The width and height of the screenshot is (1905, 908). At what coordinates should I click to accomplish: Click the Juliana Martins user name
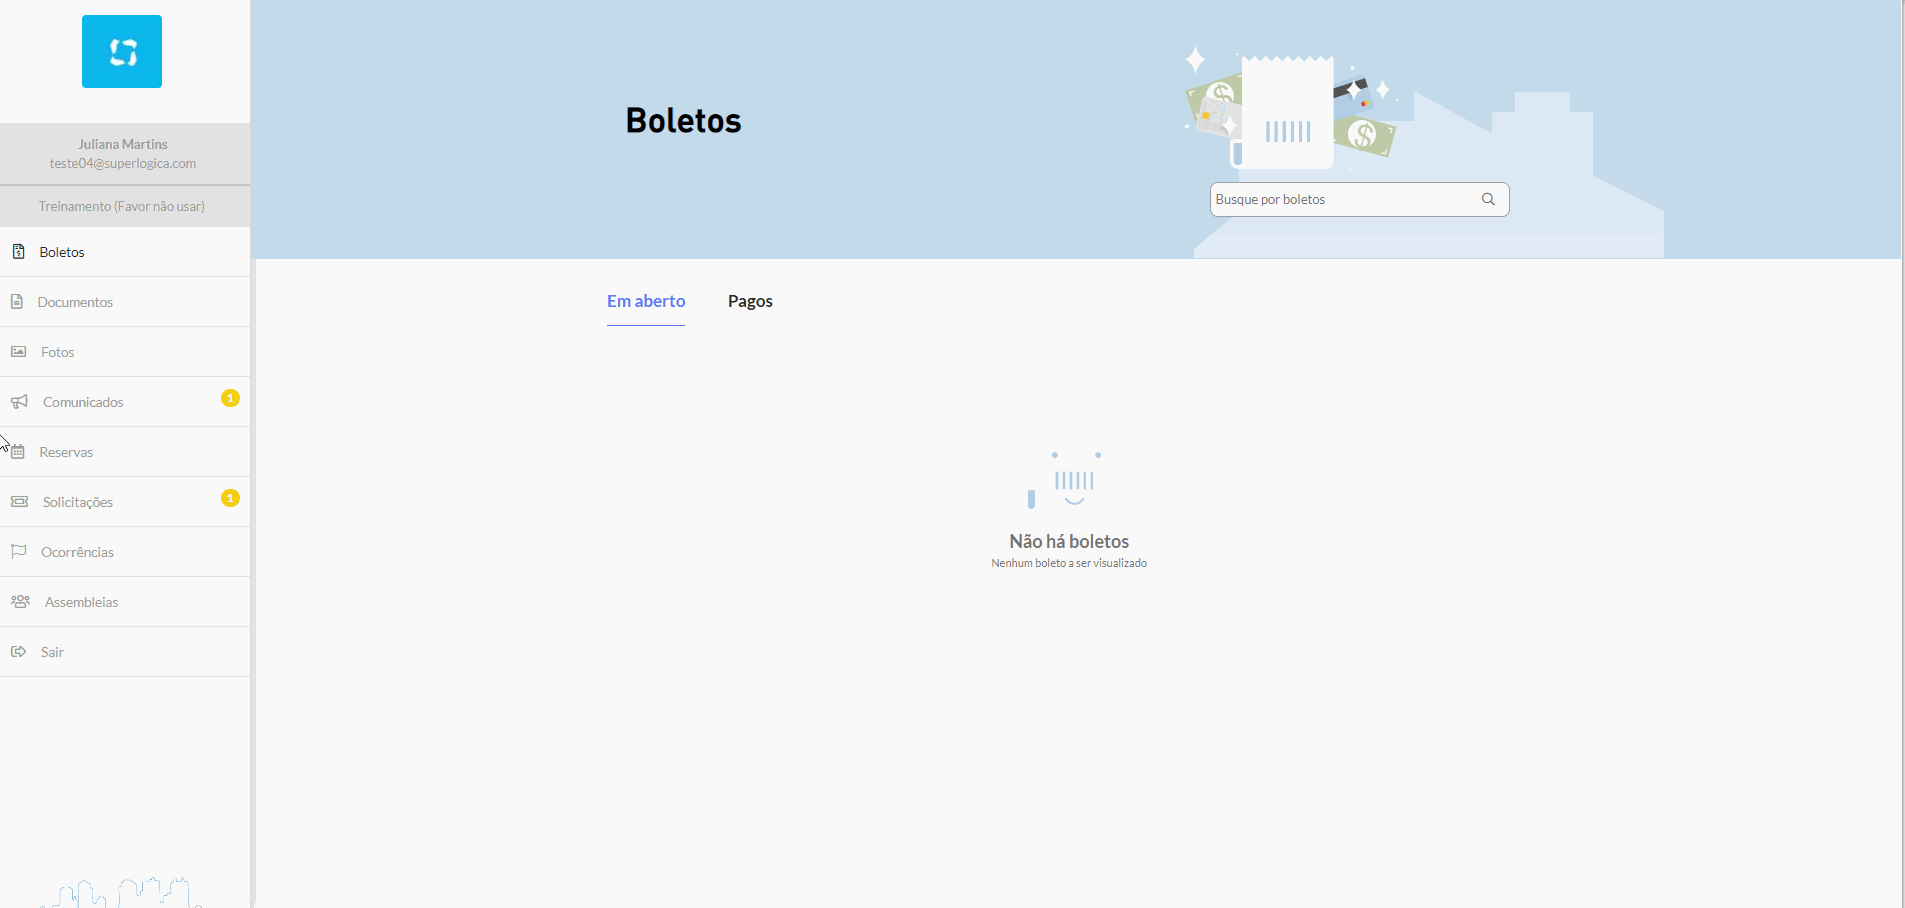pyautogui.click(x=123, y=144)
